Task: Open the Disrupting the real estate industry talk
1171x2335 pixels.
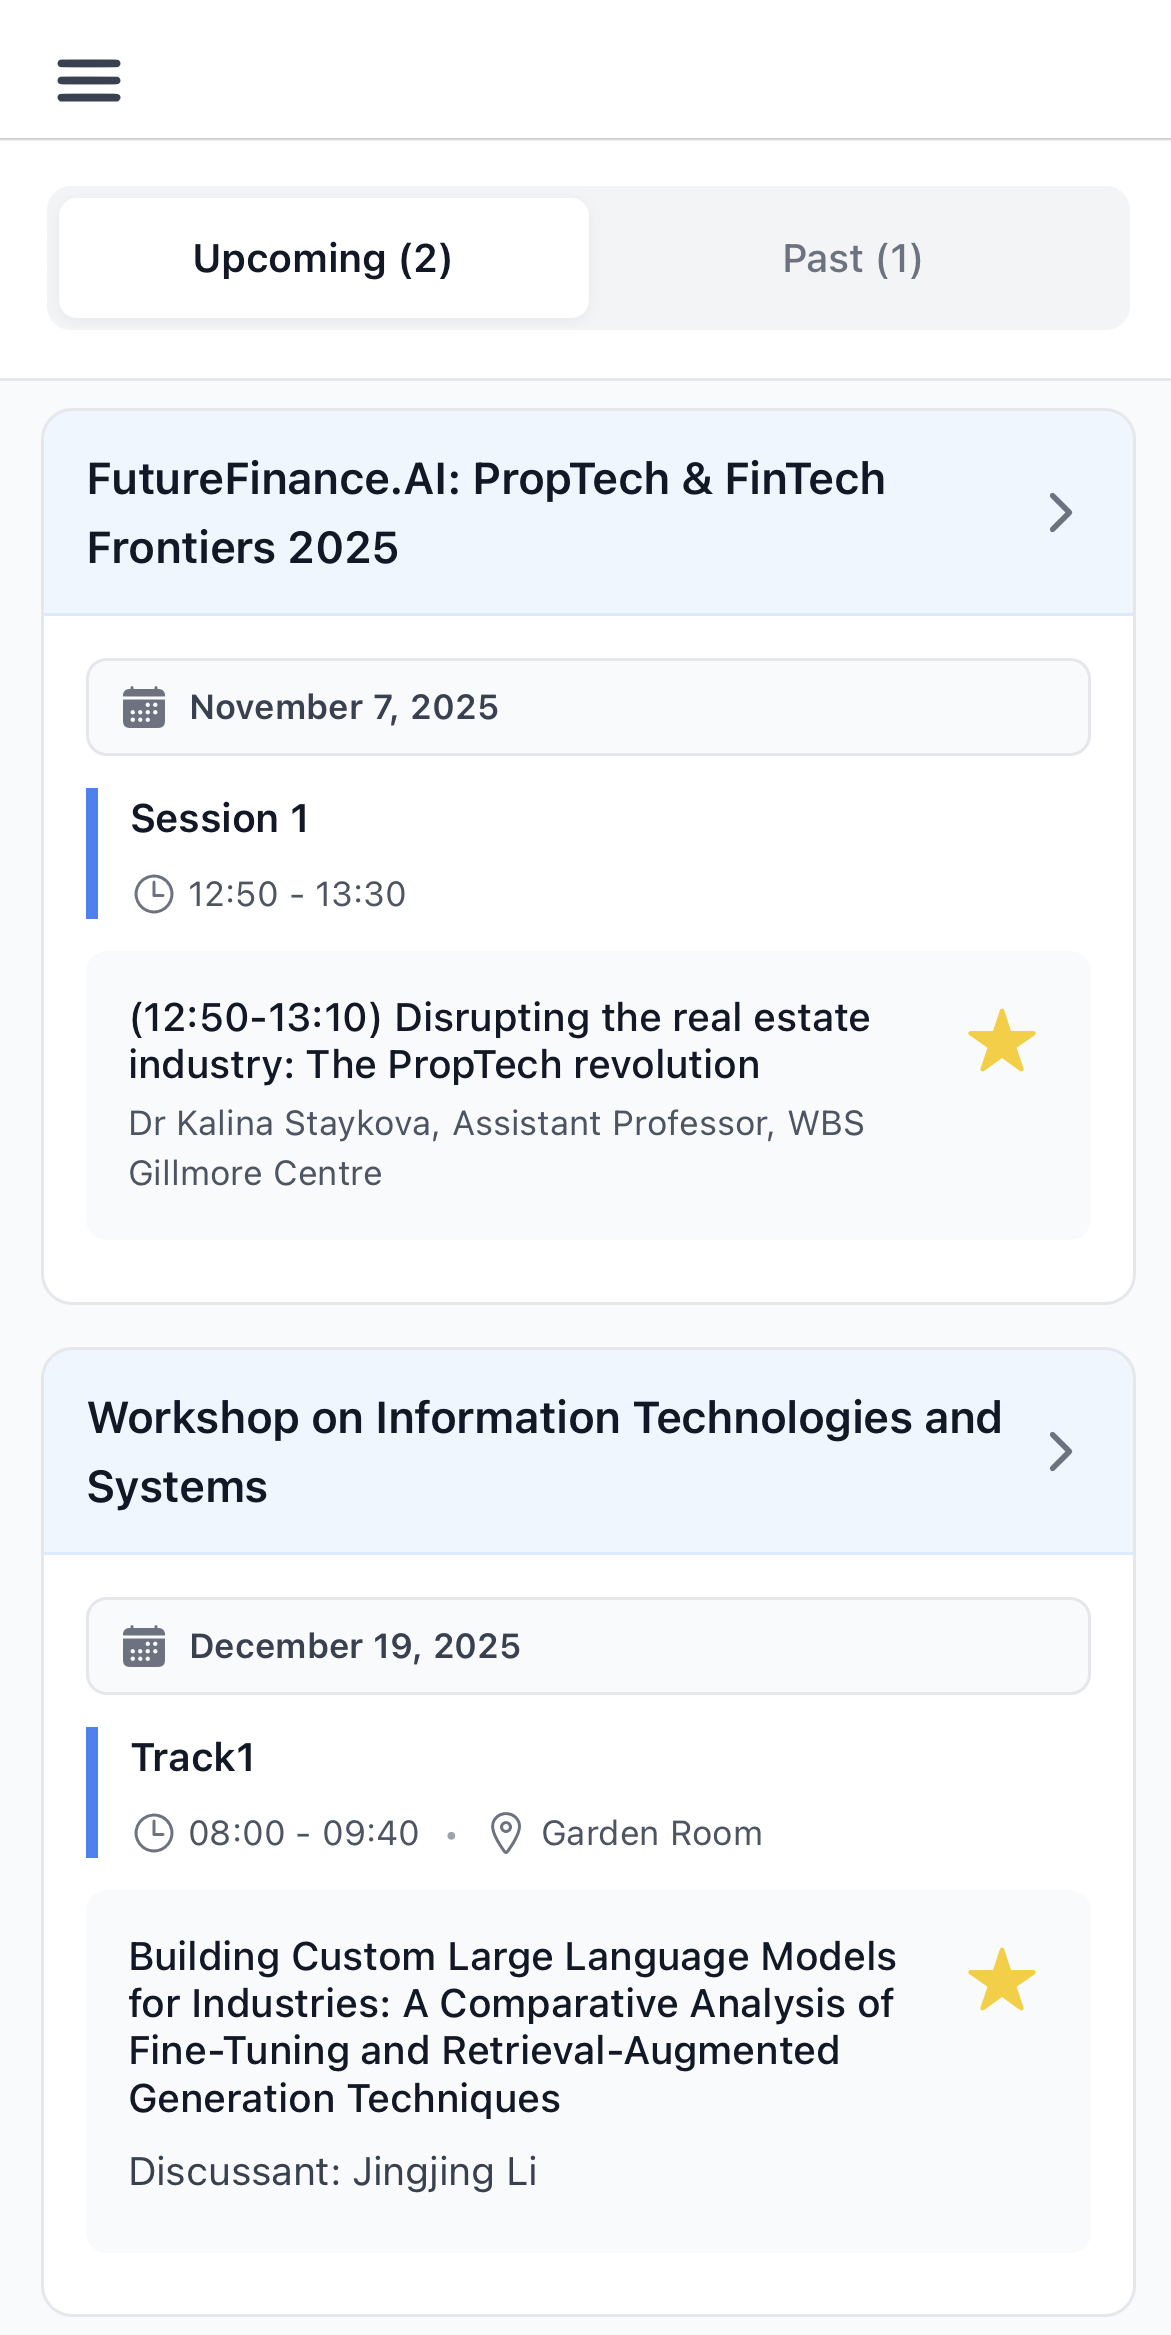Action: click(500, 1041)
